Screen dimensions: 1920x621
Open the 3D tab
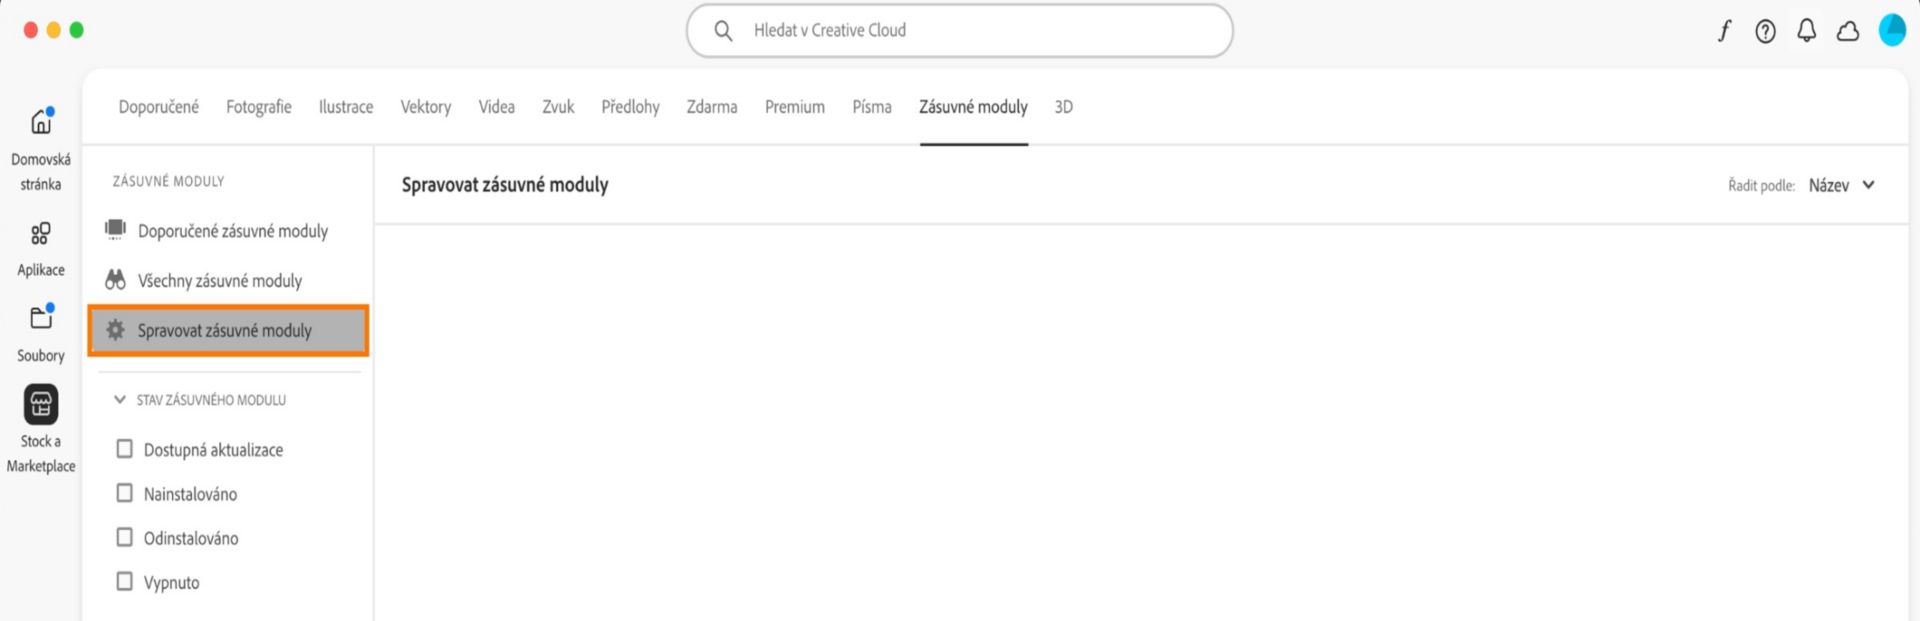pos(1063,107)
